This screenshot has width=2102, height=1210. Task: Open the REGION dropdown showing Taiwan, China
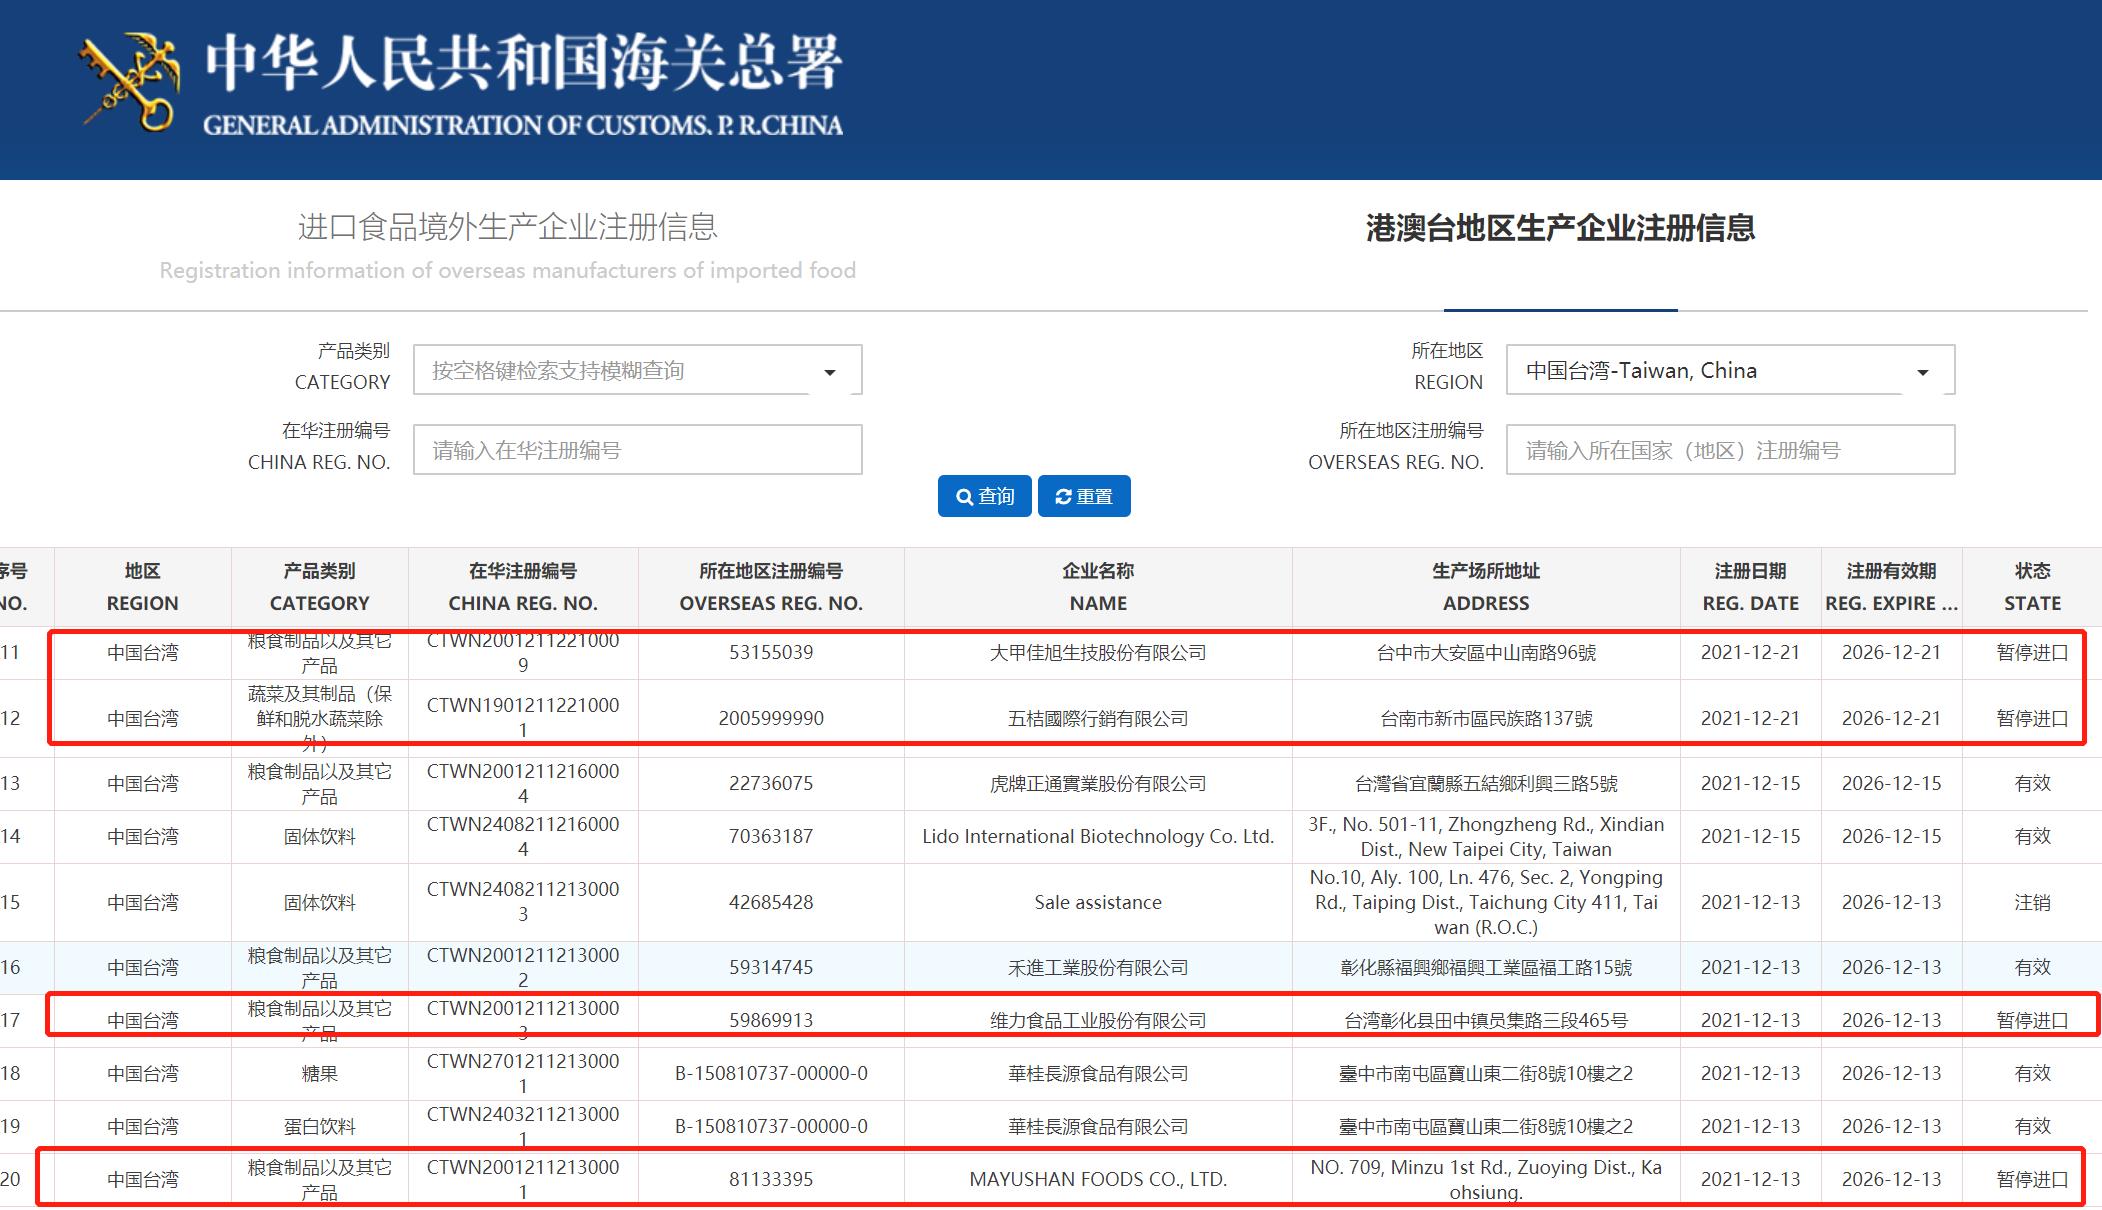[1729, 369]
